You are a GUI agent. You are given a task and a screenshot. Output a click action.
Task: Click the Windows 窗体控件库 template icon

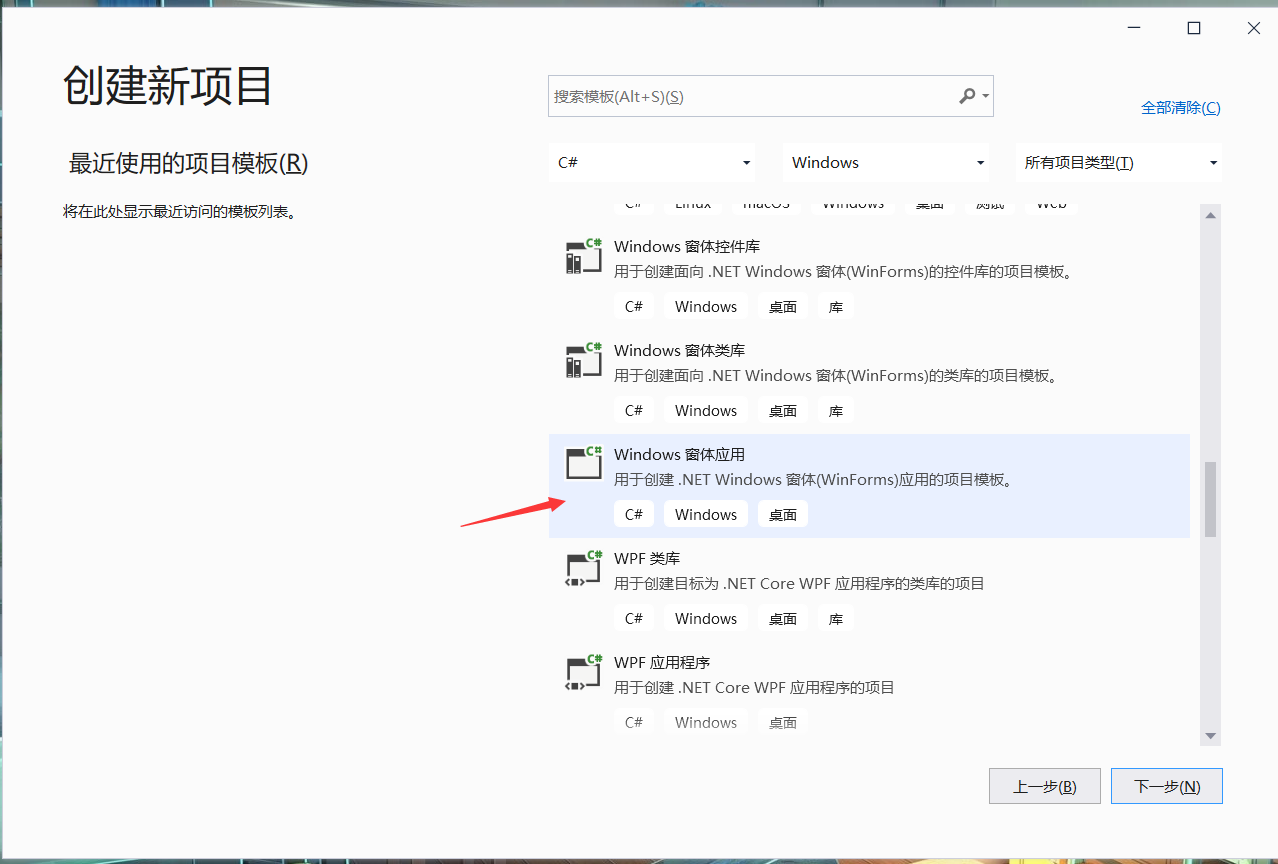tap(583, 256)
